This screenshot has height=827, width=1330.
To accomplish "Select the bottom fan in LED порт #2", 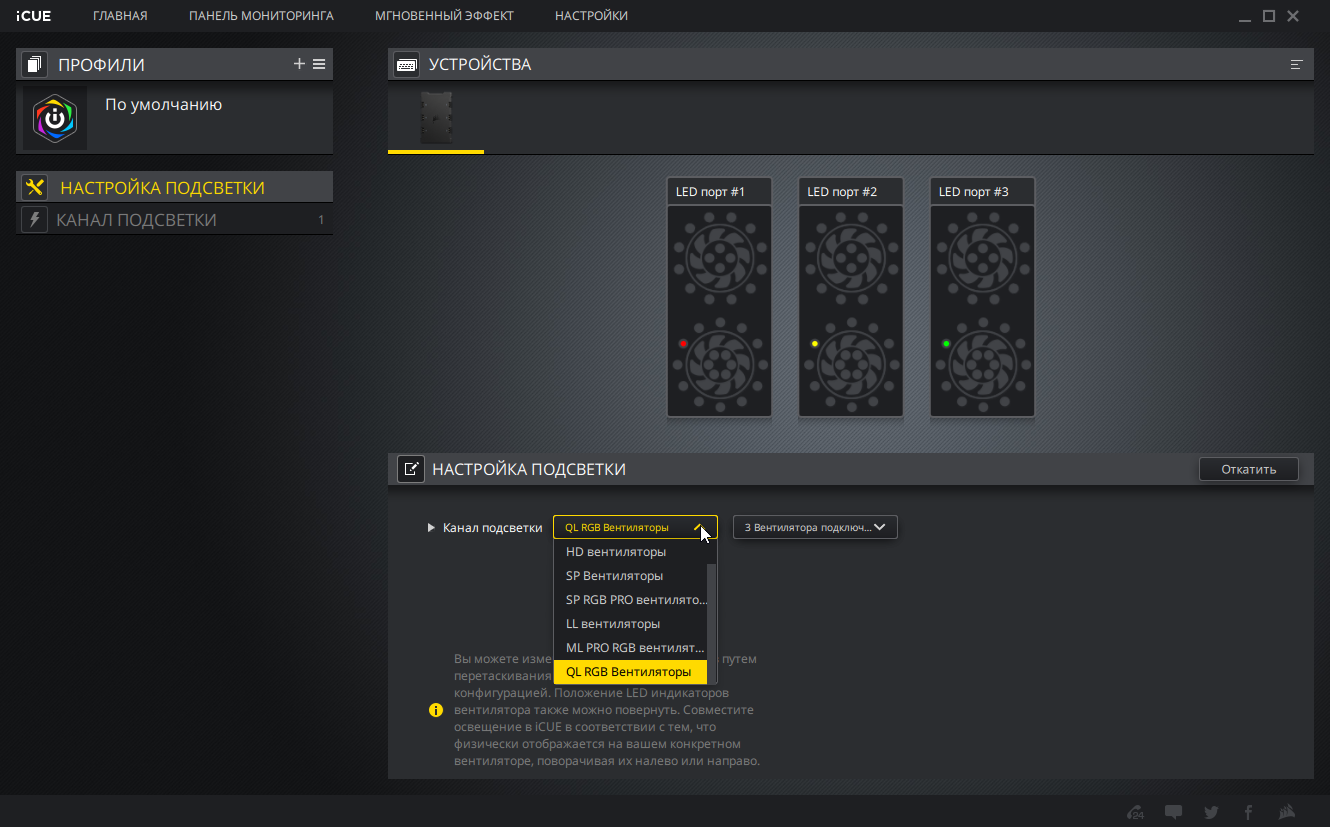I will pos(851,364).
